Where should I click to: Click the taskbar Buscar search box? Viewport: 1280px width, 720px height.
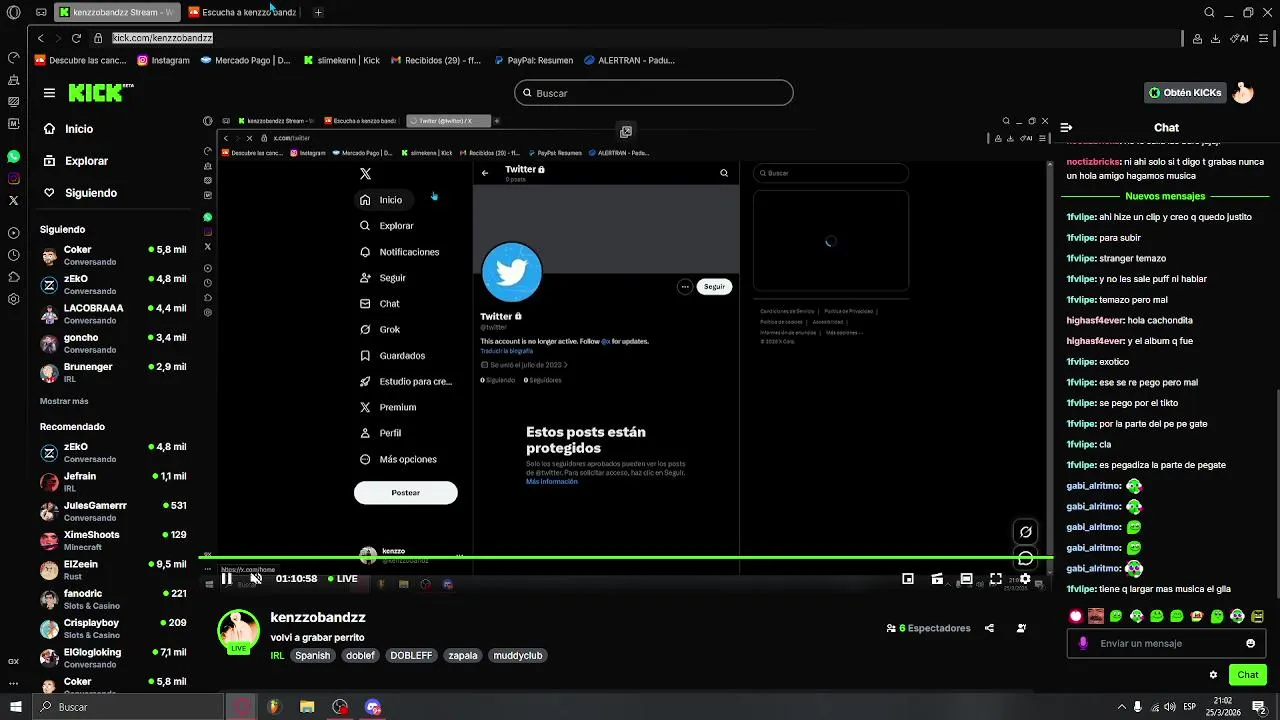click(130, 707)
